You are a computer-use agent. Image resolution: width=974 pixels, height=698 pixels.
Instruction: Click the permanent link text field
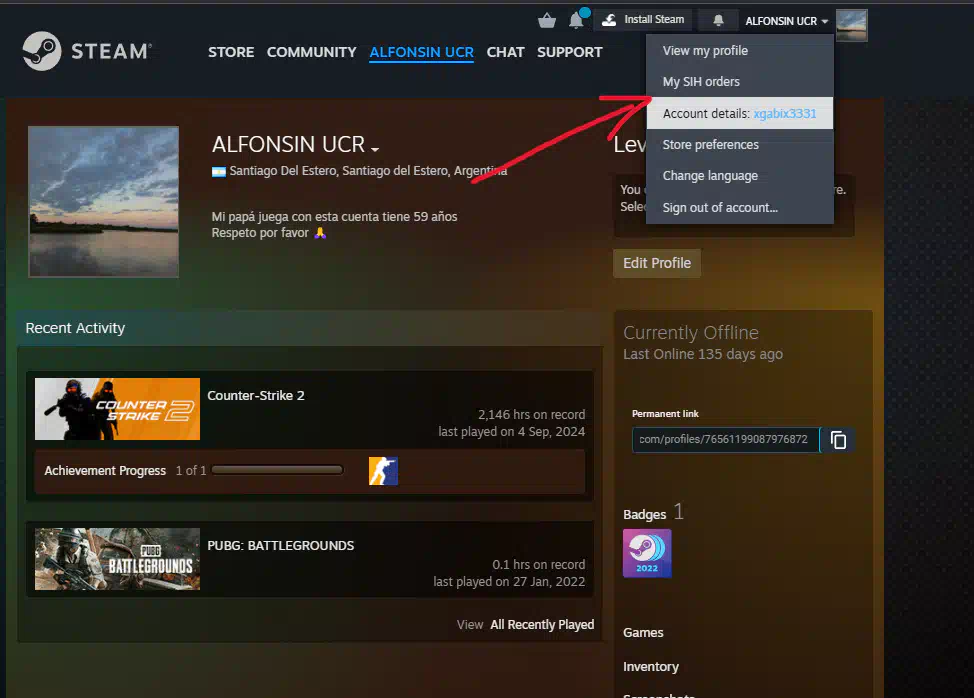(x=724, y=440)
